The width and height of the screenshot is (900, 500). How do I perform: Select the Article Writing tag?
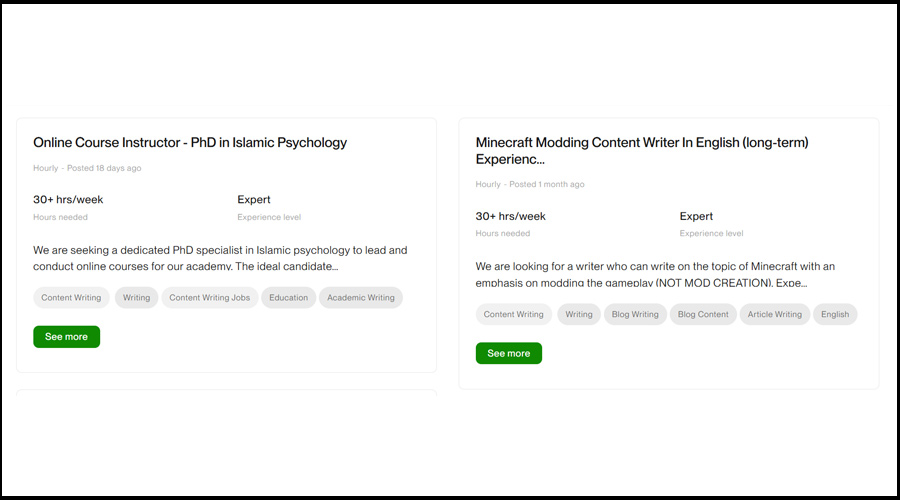[774, 315]
